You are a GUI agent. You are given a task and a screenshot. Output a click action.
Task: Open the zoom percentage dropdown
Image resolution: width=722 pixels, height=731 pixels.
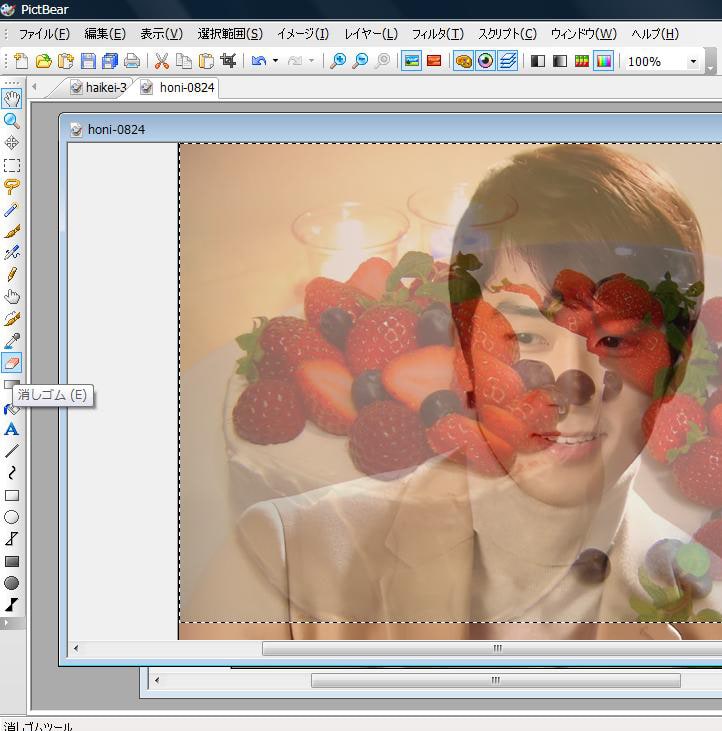click(x=693, y=61)
